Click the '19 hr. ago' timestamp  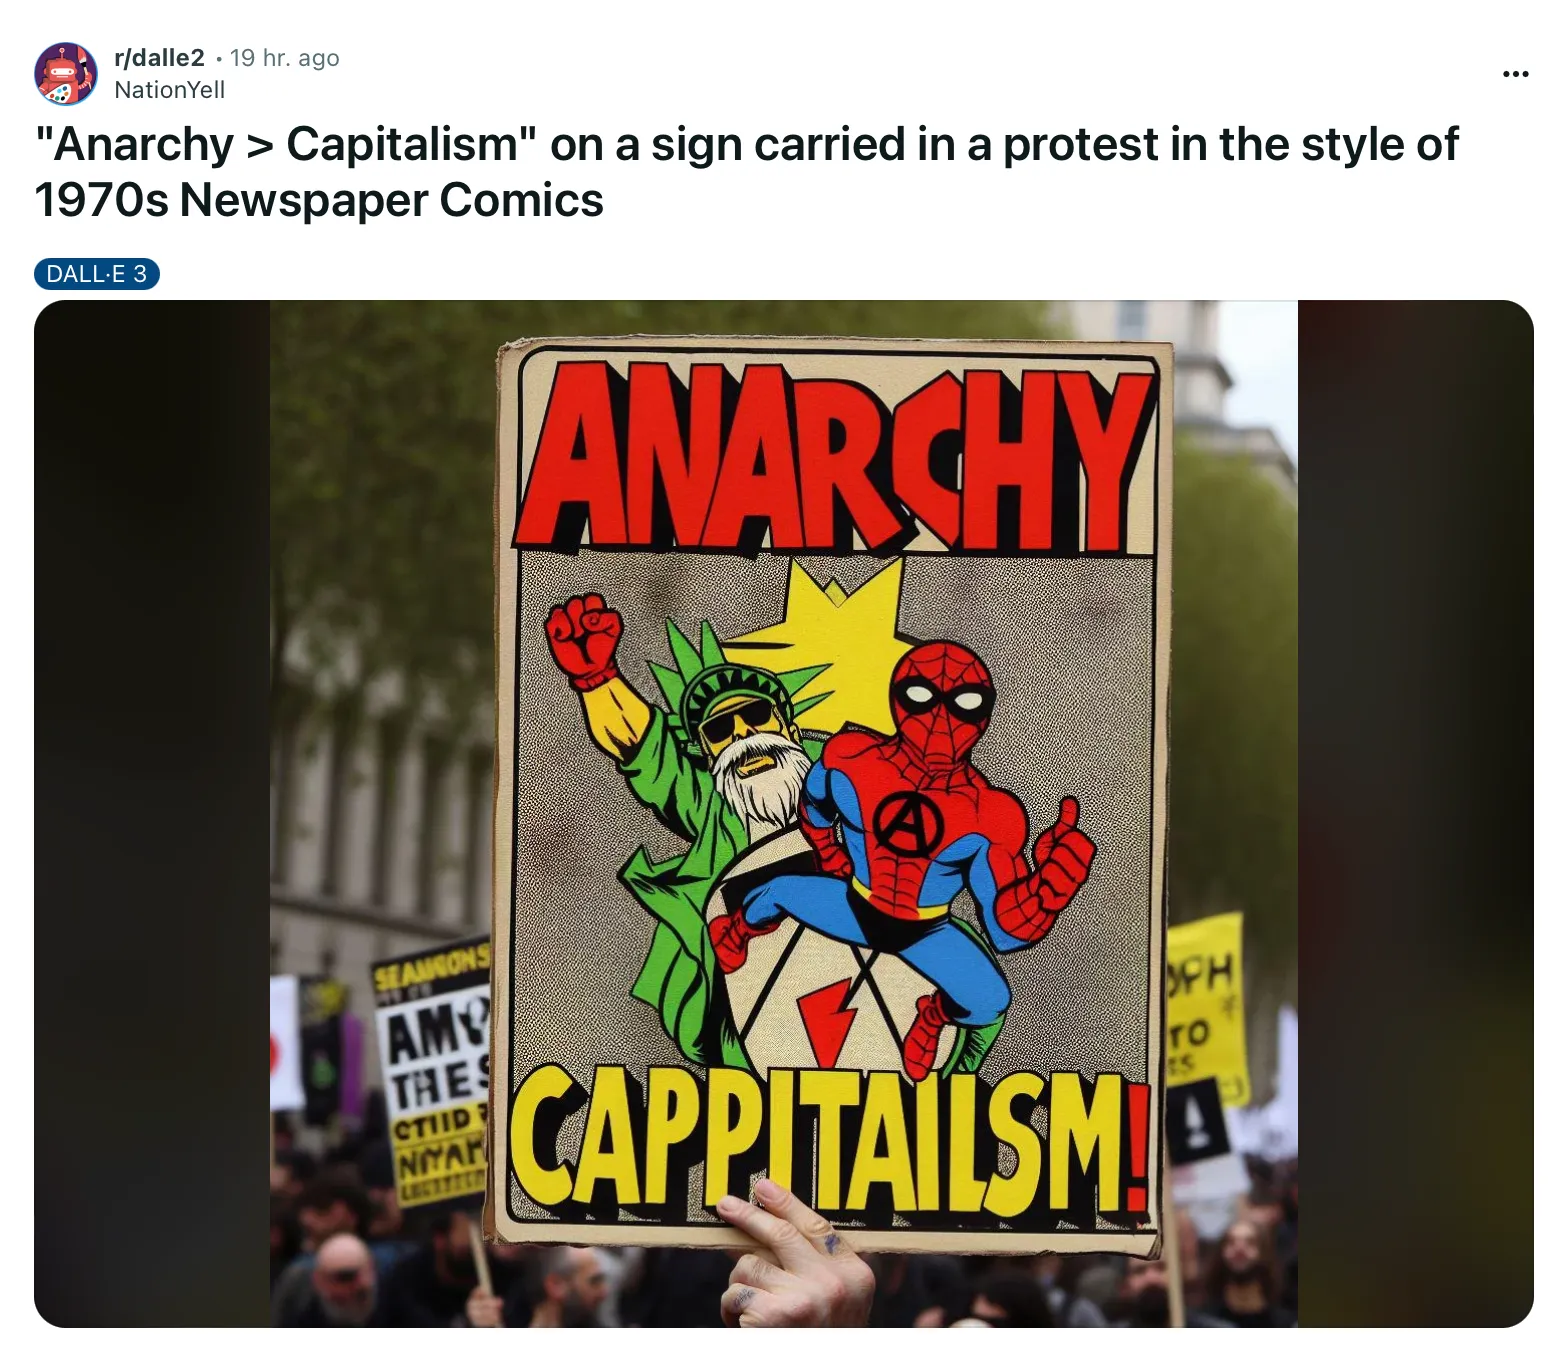285,57
